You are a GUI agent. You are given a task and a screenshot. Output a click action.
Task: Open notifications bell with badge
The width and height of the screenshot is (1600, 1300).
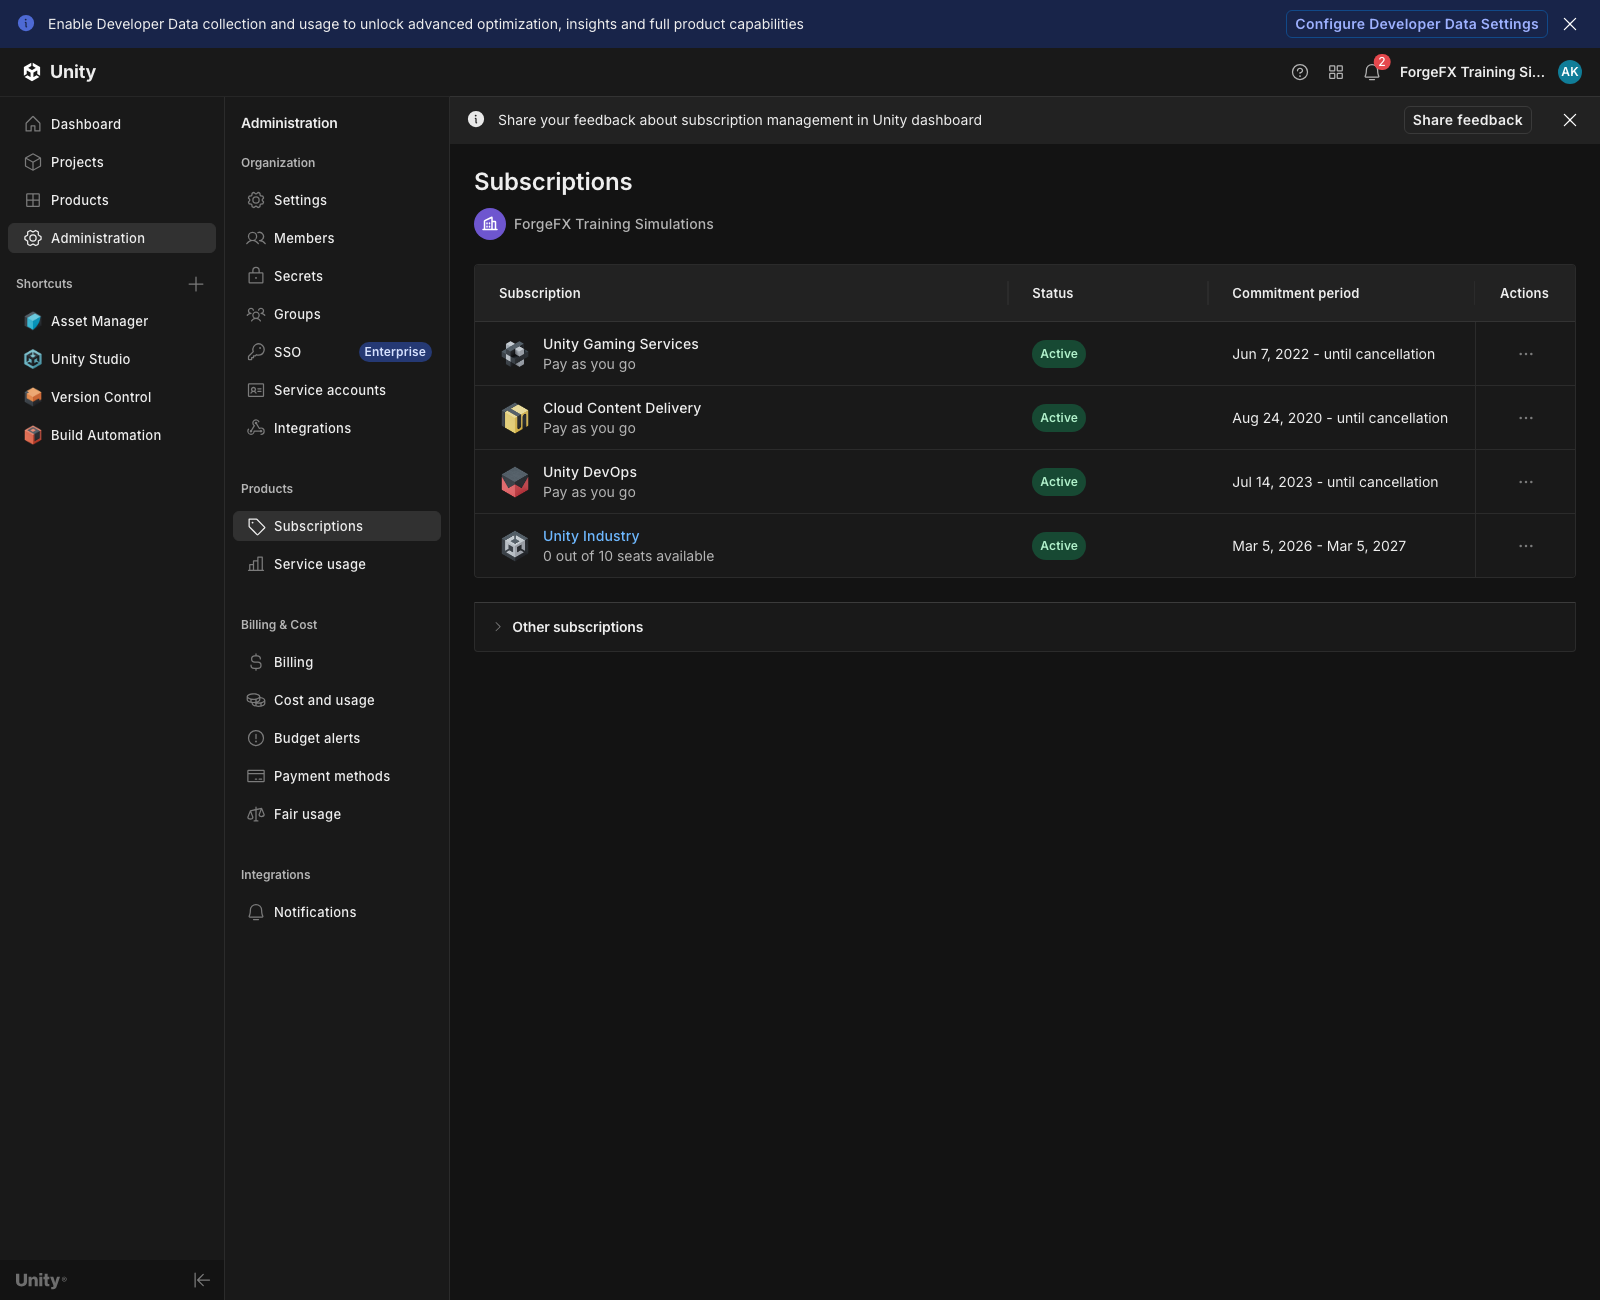click(1372, 72)
